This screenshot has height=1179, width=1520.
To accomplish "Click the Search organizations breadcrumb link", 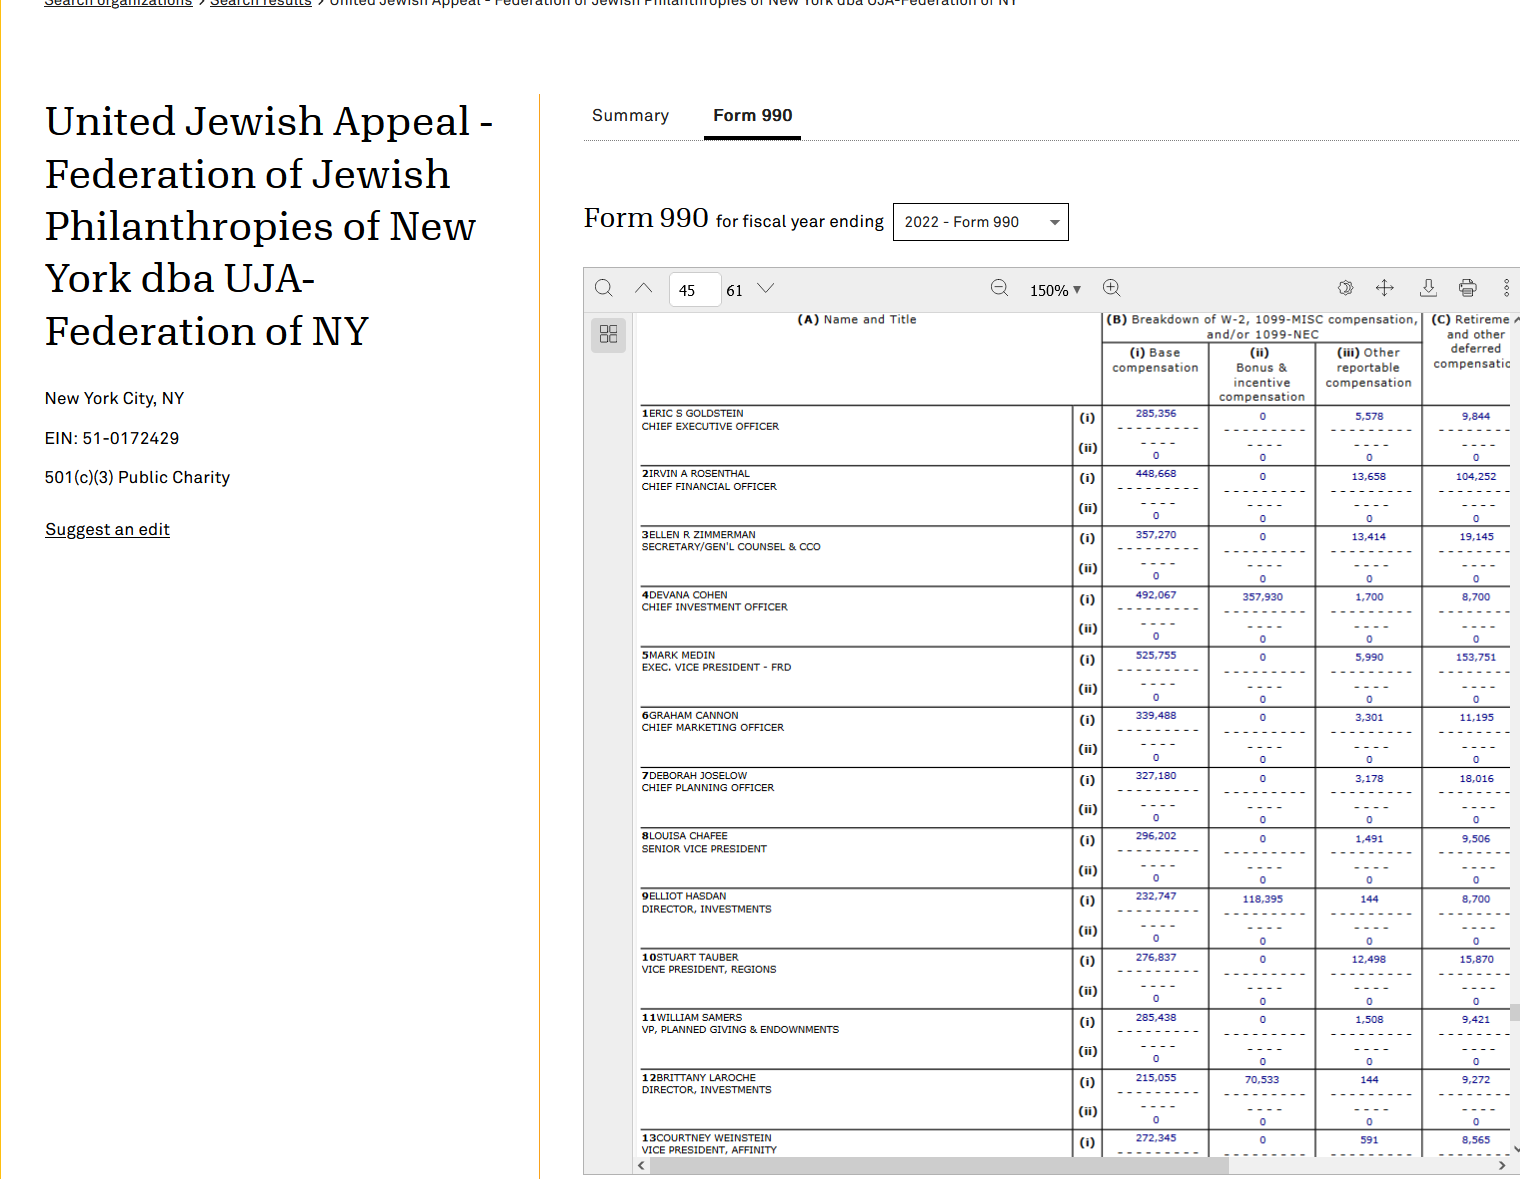I will [118, 3].
